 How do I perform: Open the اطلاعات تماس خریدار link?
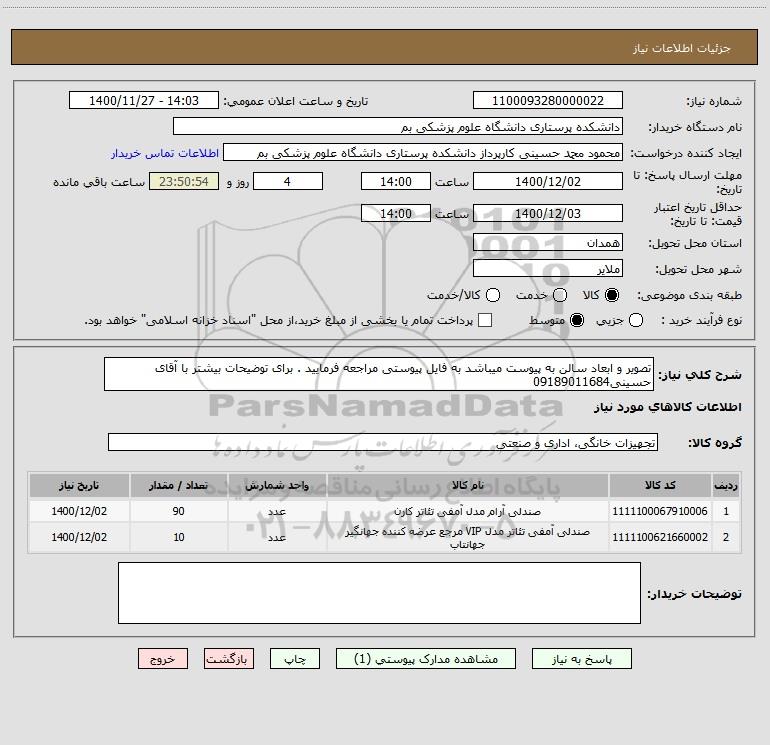(x=165, y=153)
